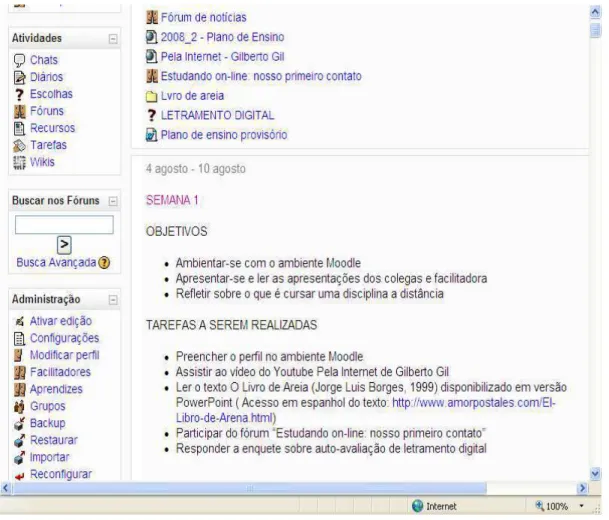Image resolution: width=609 pixels, height=520 pixels.
Task: Click the Plano de ensino provisório file icon
Action: click(x=151, y=135)
